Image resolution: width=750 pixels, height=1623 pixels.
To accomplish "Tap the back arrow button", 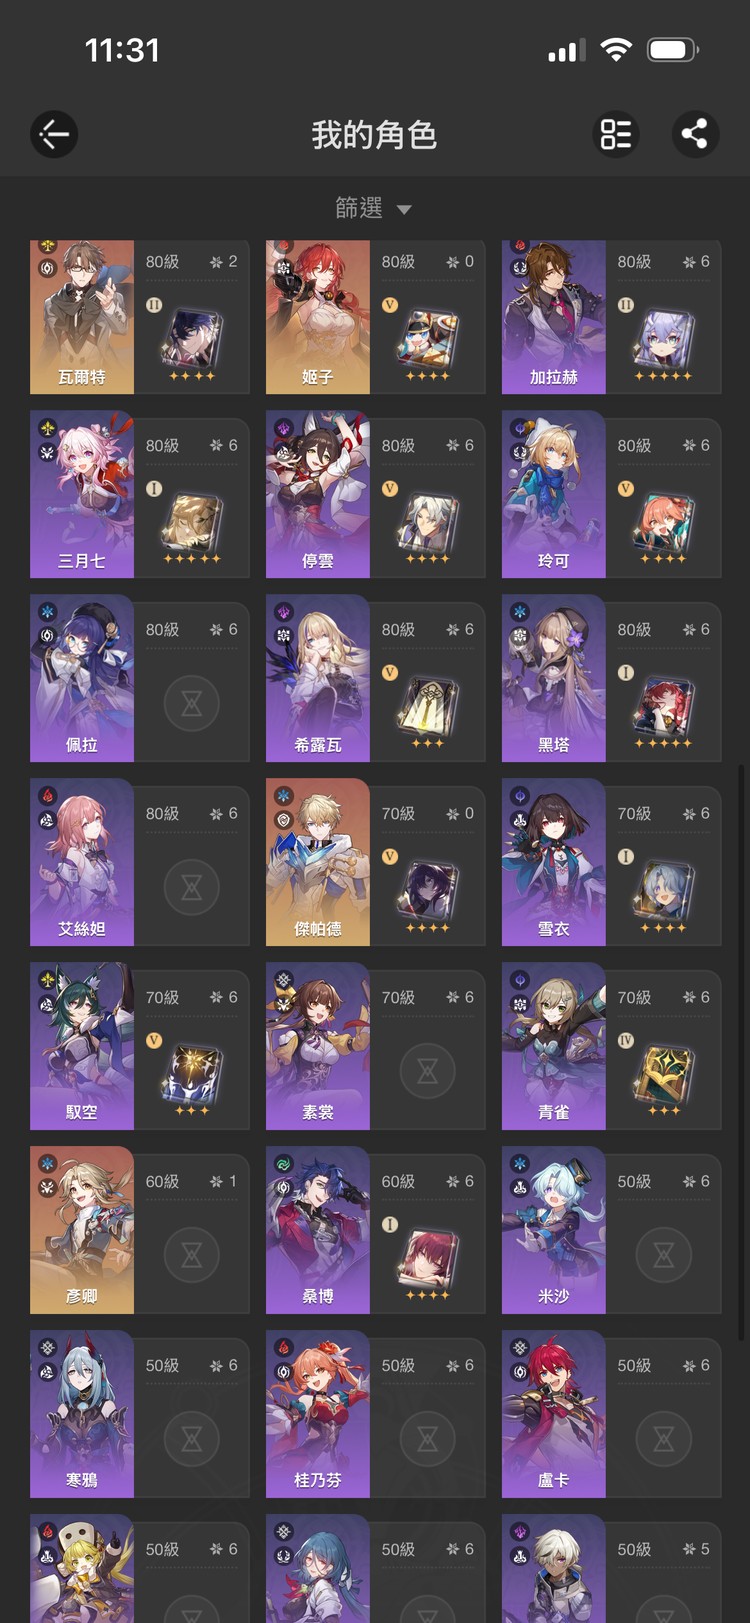I will point(54,134).
